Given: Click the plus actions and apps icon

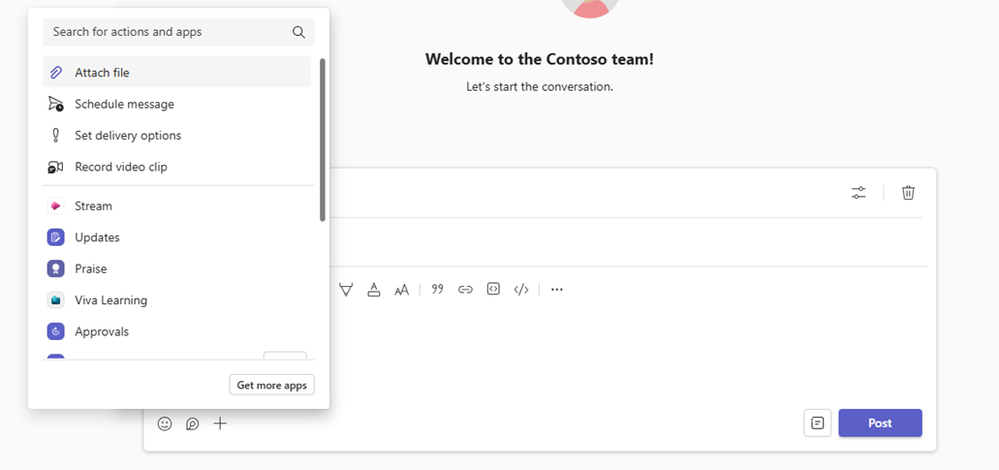Looking at the screenshot, I should point(220,424).
